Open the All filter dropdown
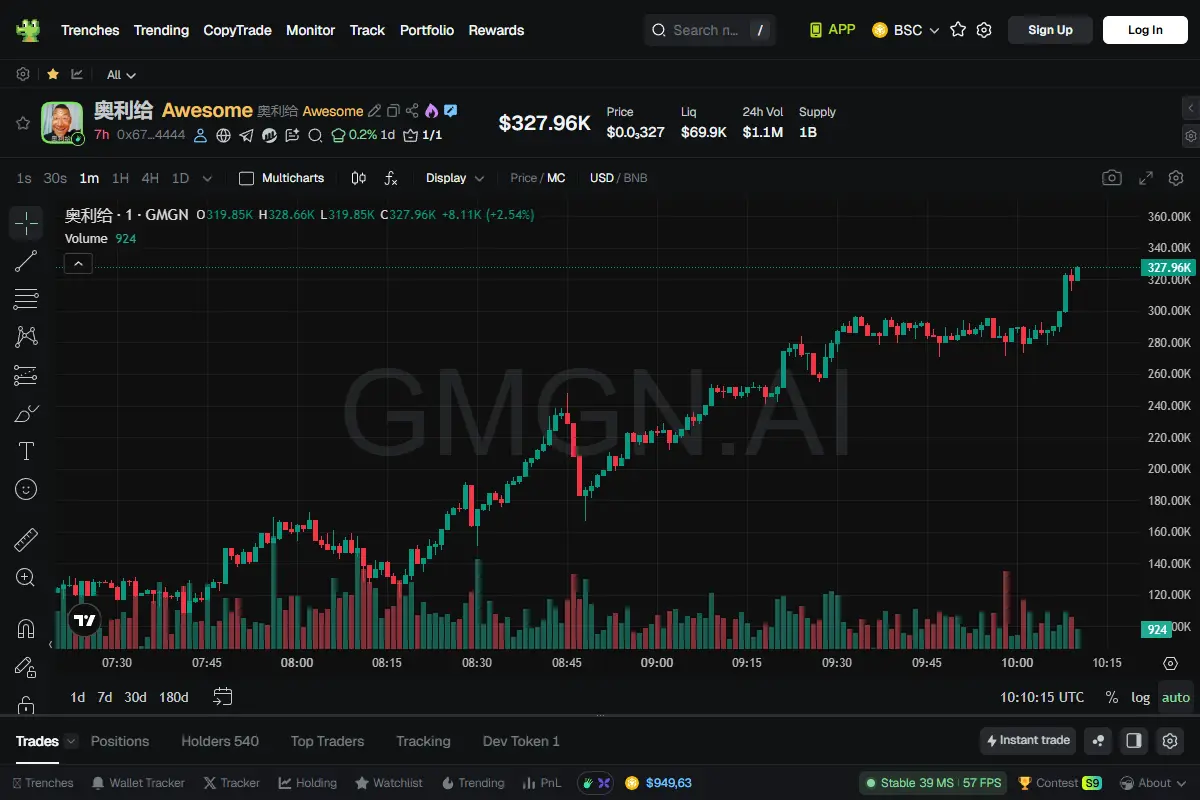The width and height of the screenshot is (1200, 800). [x=121, y=75]
